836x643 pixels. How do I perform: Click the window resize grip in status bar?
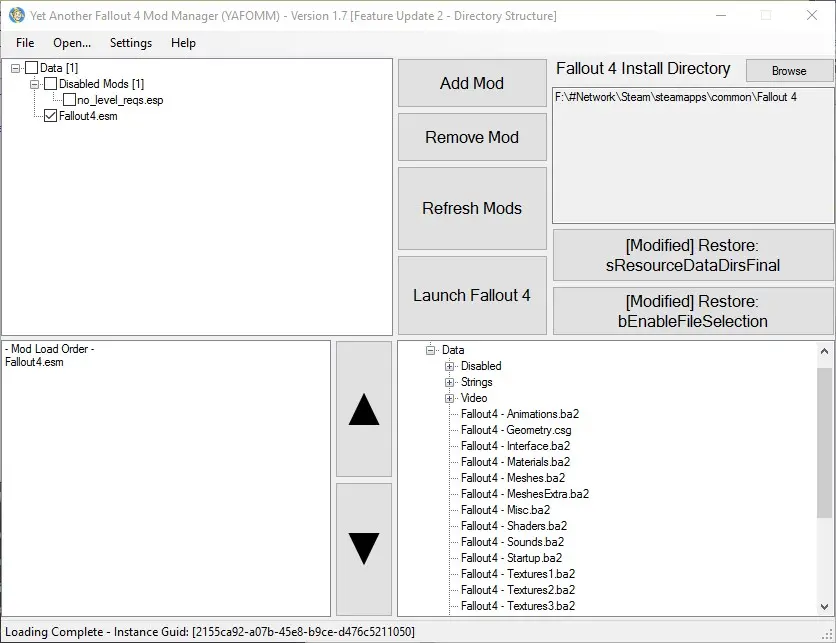pos(827,634)
